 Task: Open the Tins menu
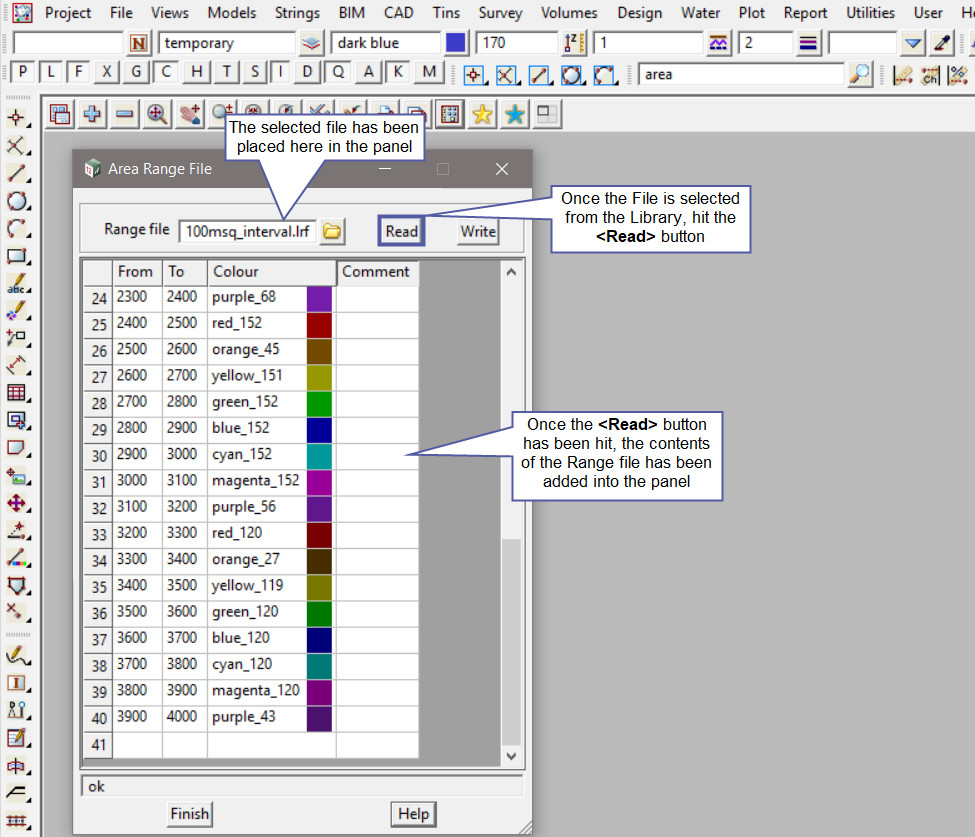click(447, 13)
